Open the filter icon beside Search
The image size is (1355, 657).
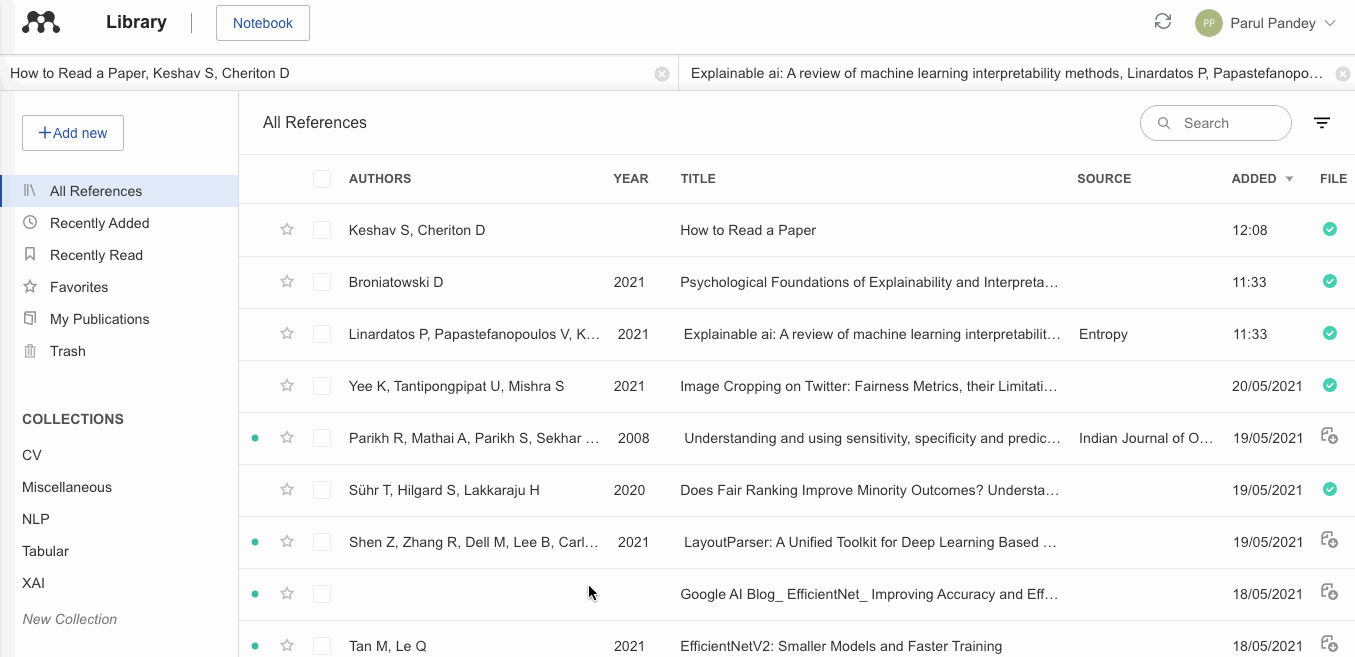(1322, 123)
